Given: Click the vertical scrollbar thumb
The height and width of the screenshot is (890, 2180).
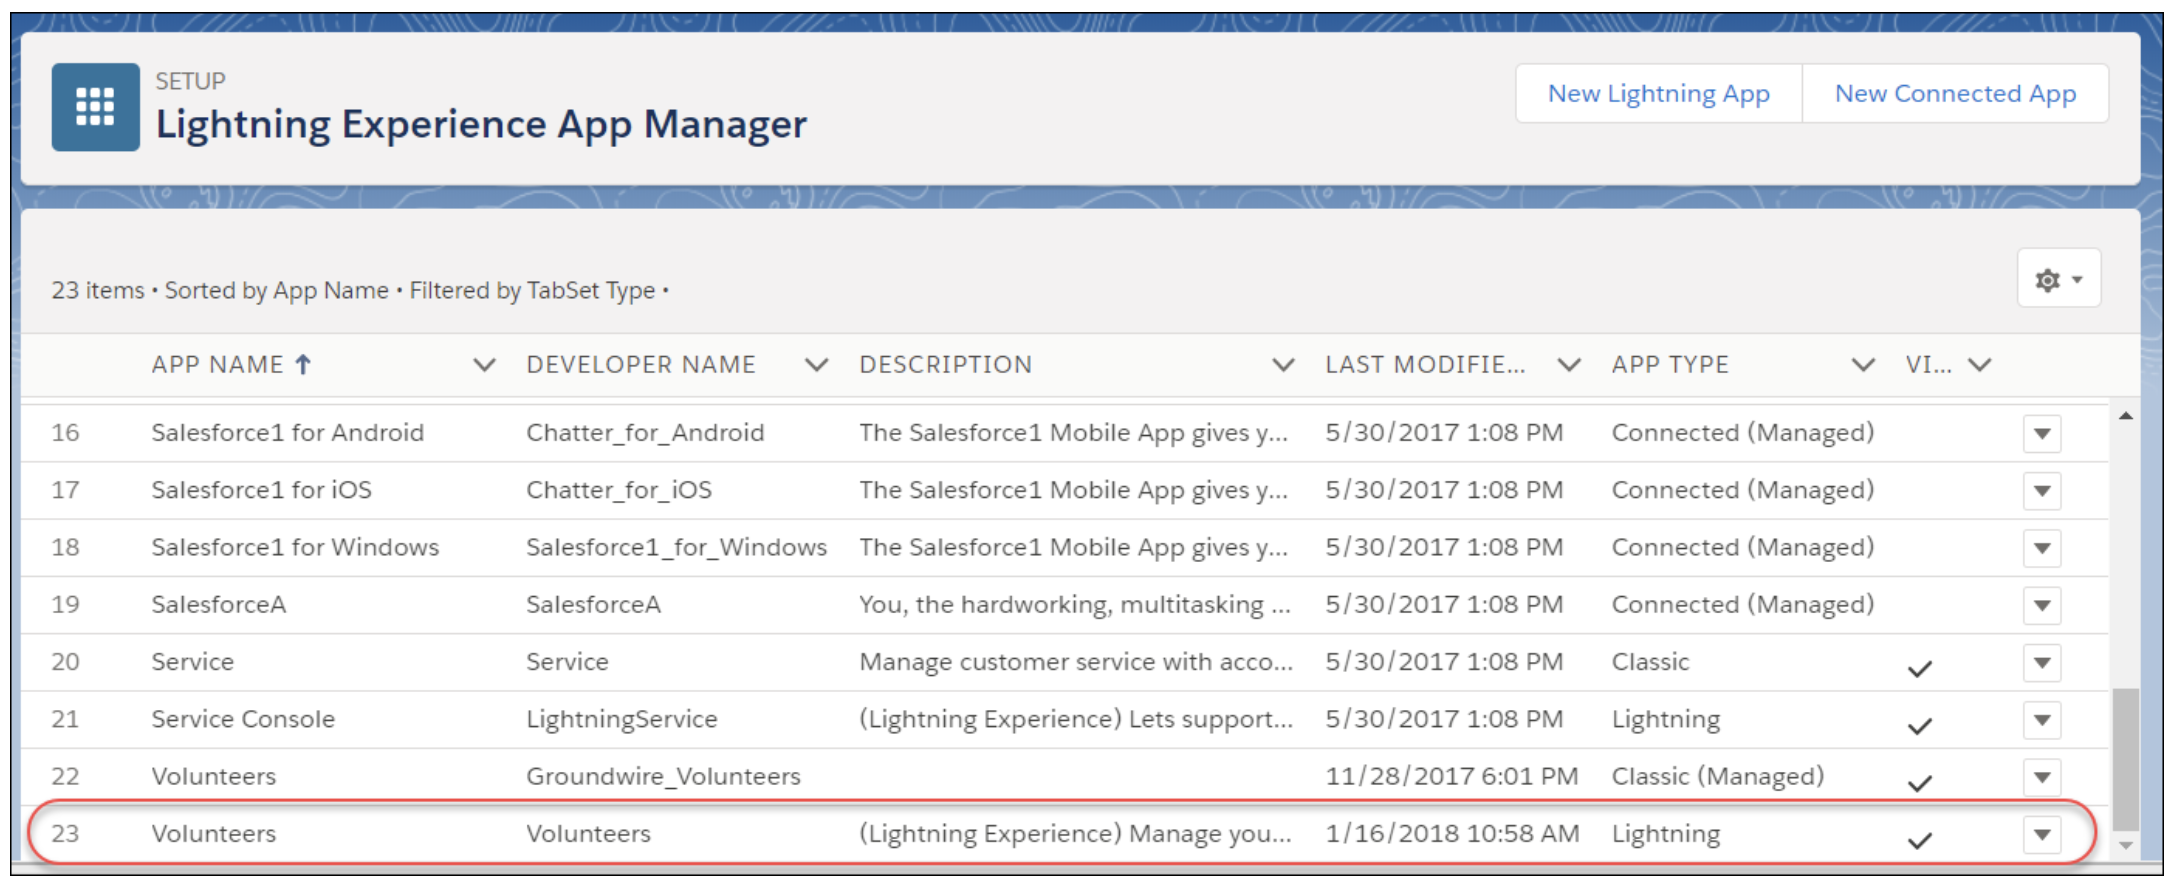Looking at the screenshot, I should tap(2126, 759).
